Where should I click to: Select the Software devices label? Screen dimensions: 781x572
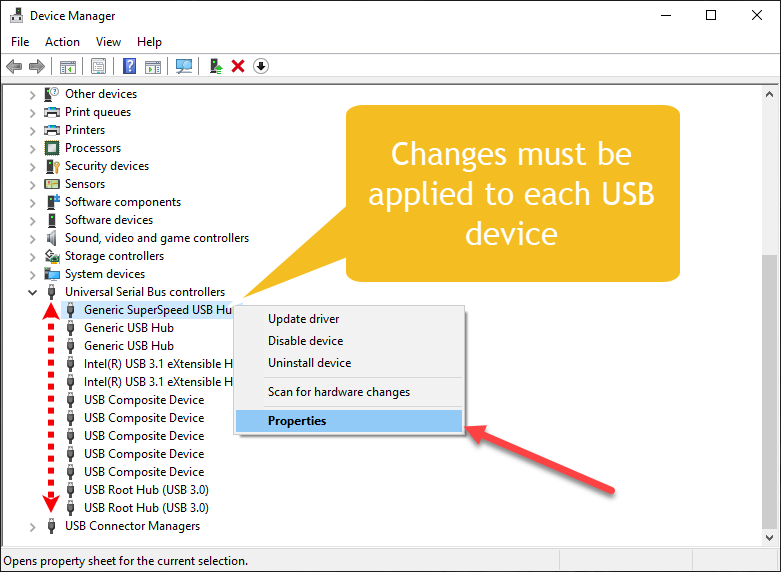point(109,220)
